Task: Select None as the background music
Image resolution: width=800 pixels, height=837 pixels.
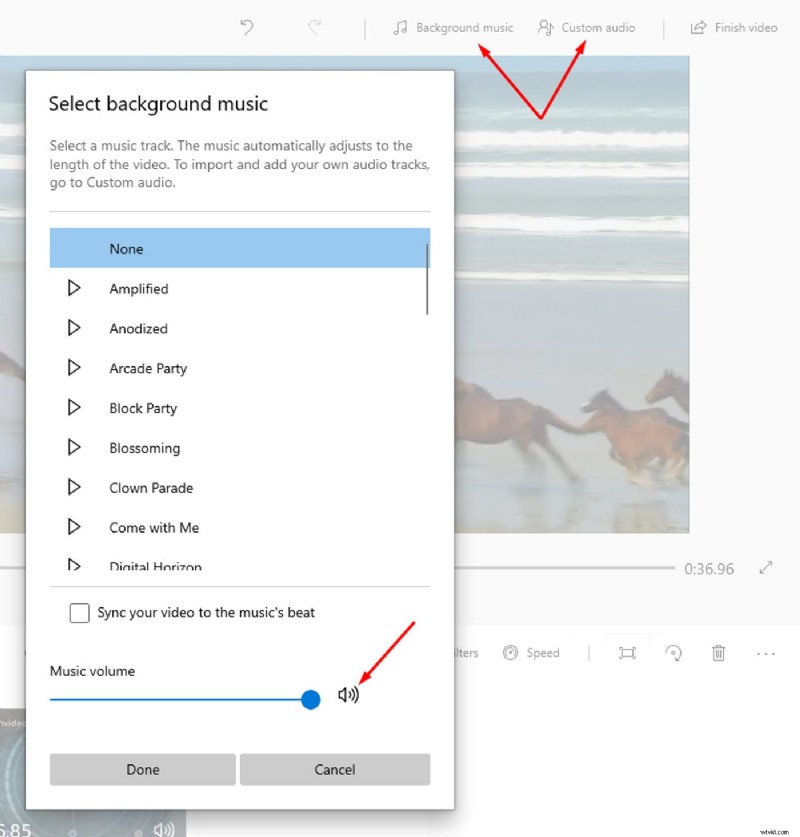Action: pyautogui.click(x=126, y=248)
